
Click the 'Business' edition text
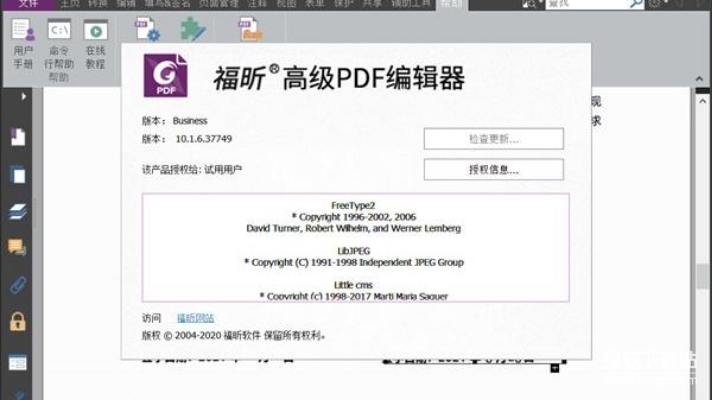click(x=190, y=121)
